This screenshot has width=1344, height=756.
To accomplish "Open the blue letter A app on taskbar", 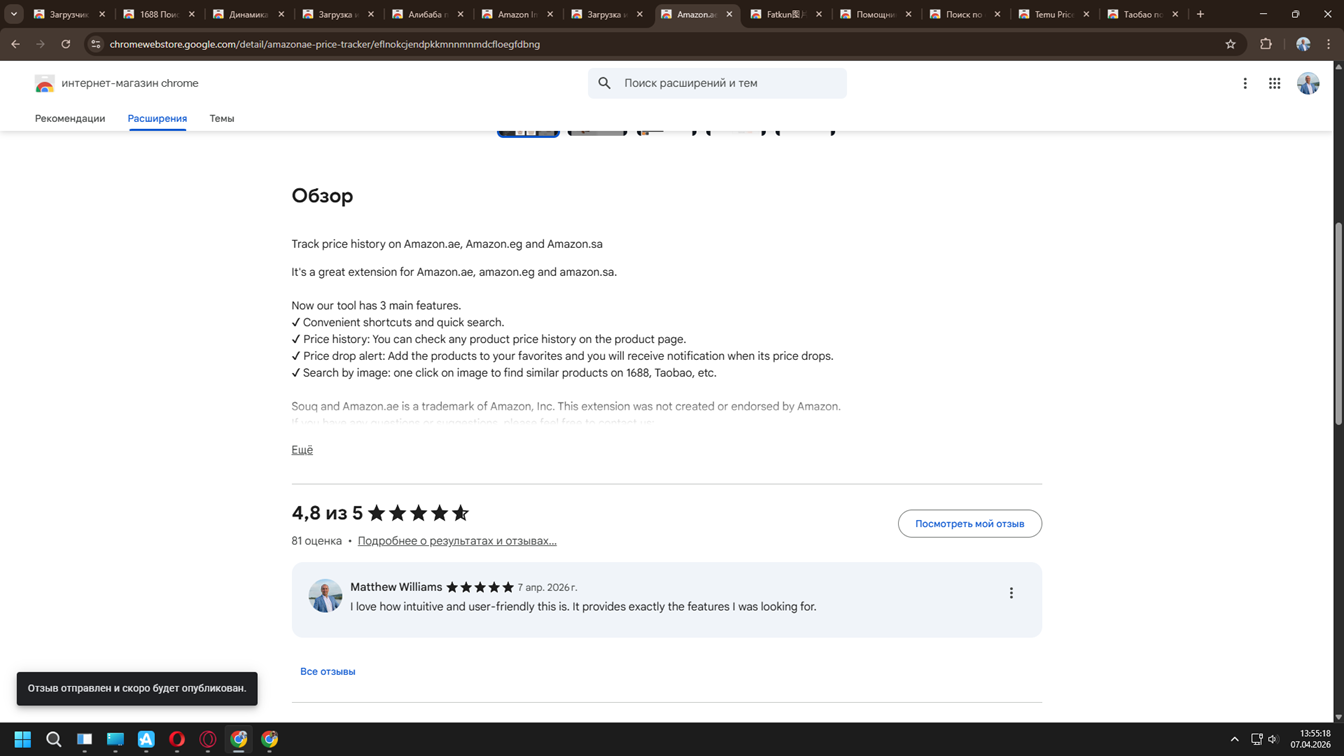I will [146, 739].
